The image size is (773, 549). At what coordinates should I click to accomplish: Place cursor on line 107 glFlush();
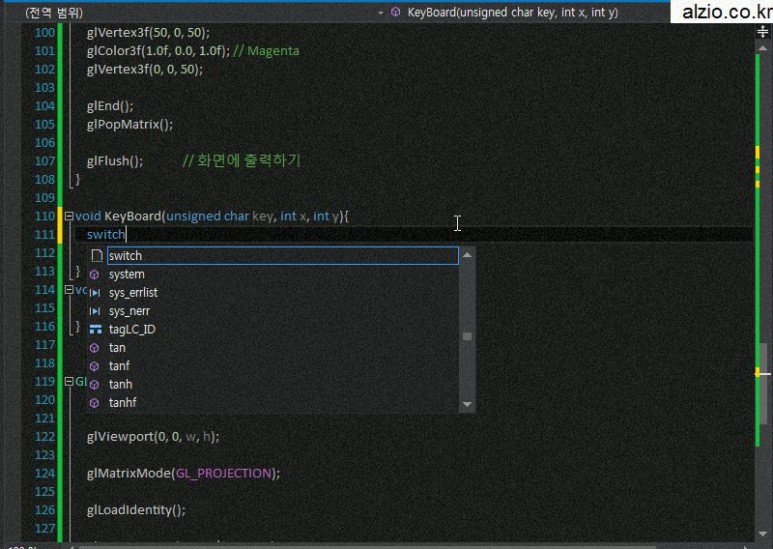115,161
